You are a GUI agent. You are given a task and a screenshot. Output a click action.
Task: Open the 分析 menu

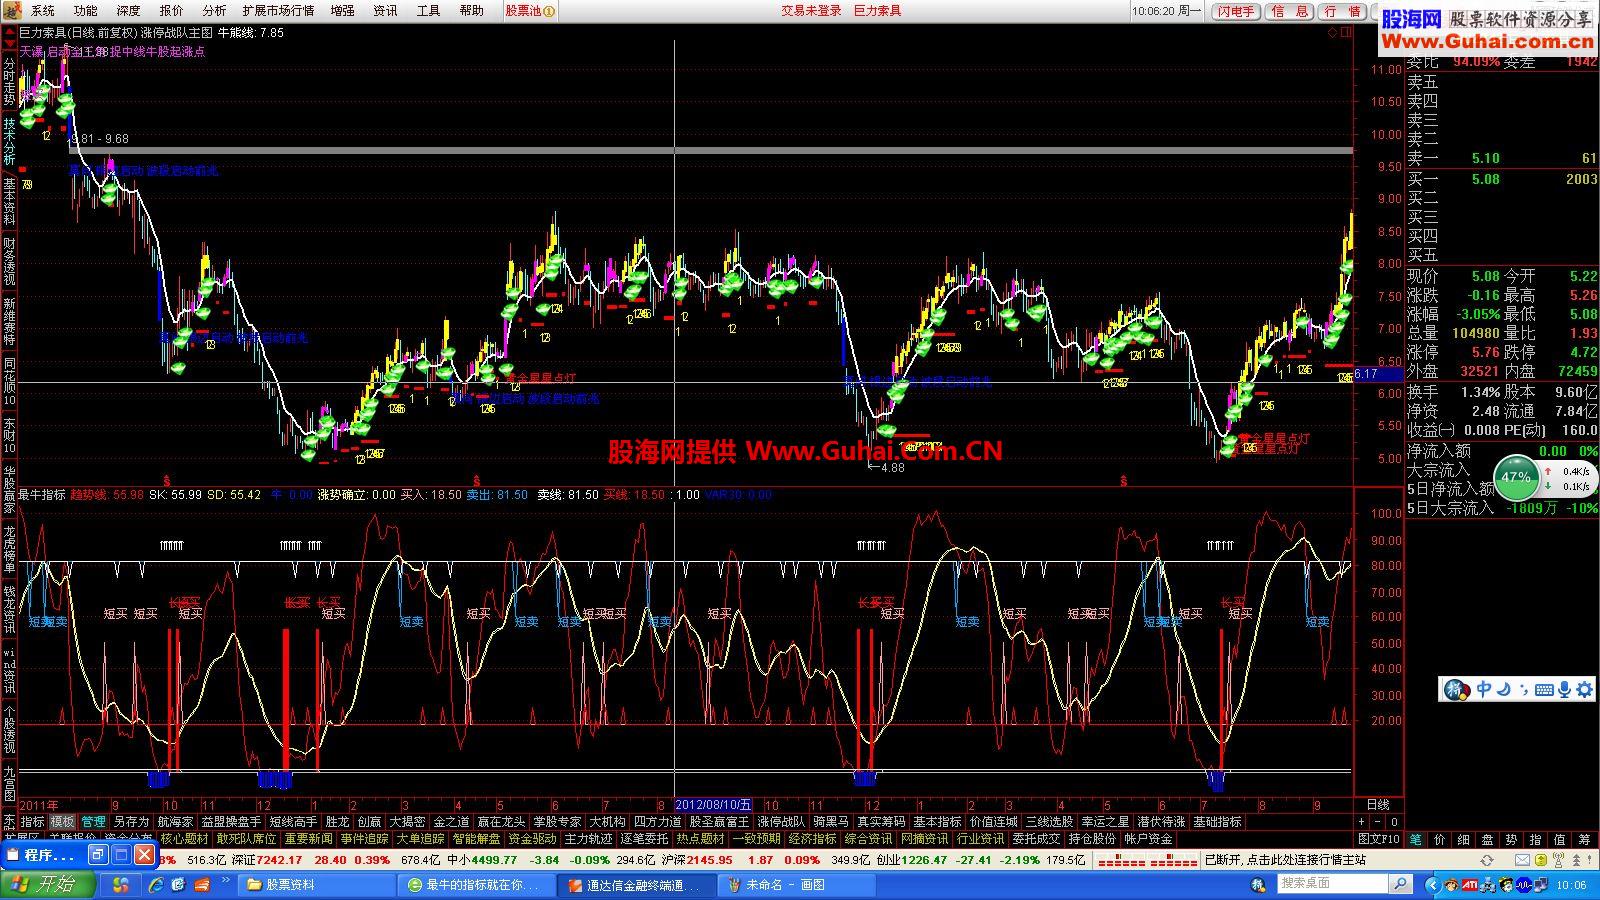pos(215,11)
